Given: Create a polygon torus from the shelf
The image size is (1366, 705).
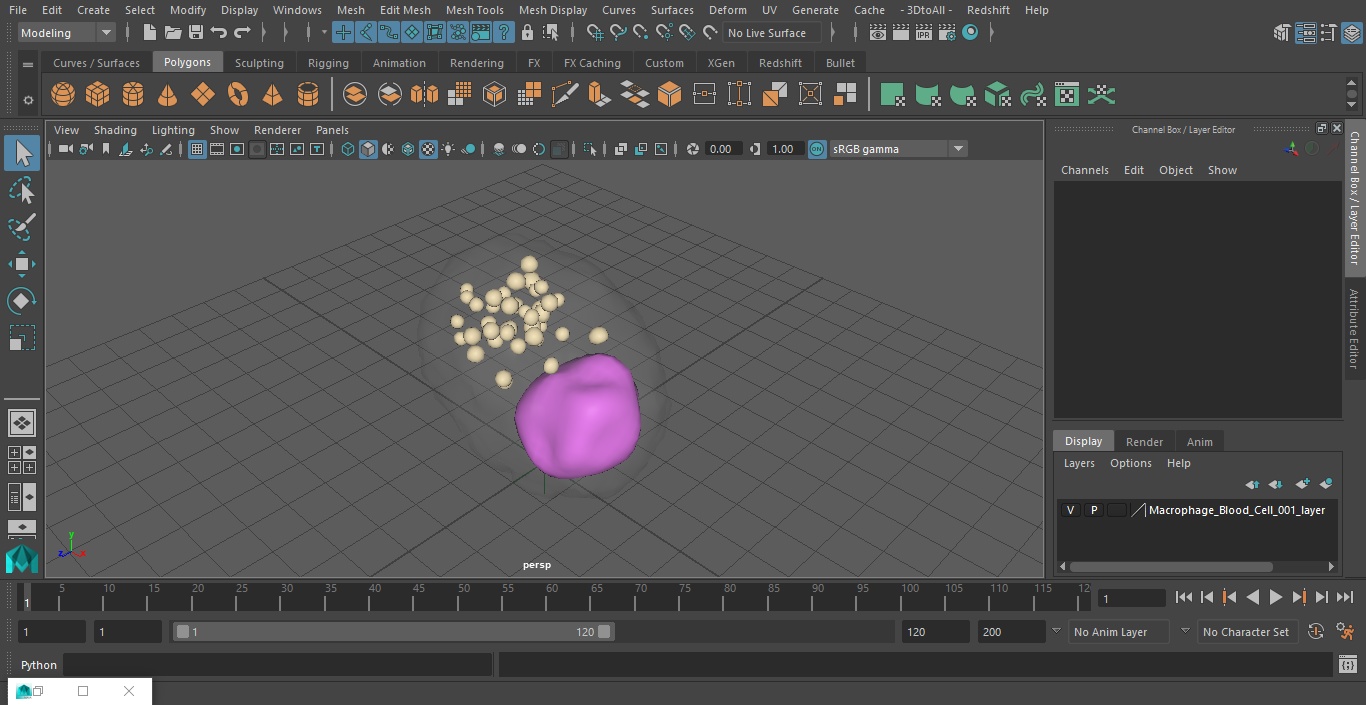Looking at the screenshot, I should 238,95.
